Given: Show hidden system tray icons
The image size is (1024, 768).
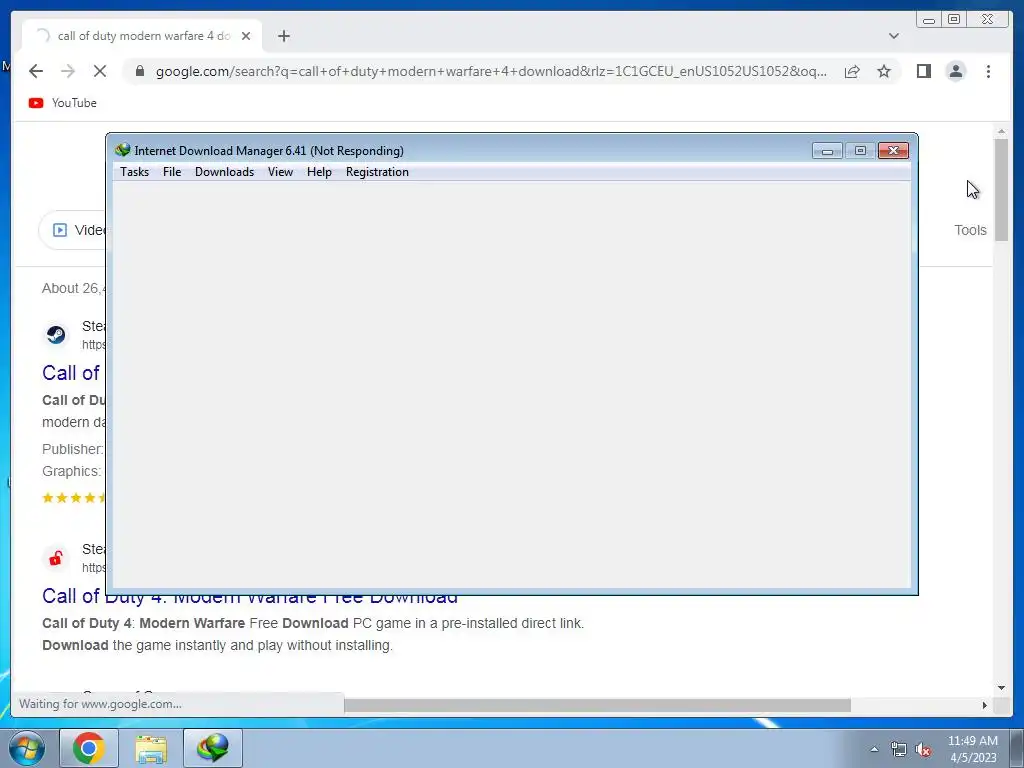Looking at the screenshot, I should tap(874, 749).
